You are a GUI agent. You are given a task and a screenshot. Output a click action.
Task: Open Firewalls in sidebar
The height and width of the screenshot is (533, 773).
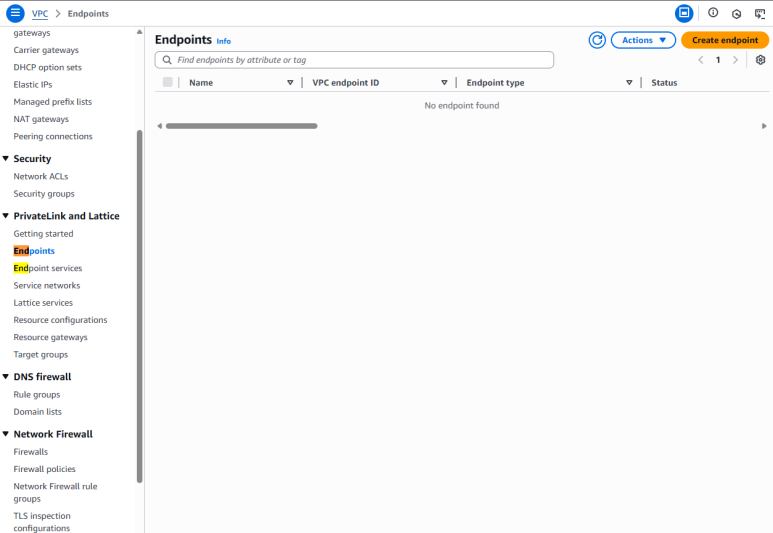[31, 452]
